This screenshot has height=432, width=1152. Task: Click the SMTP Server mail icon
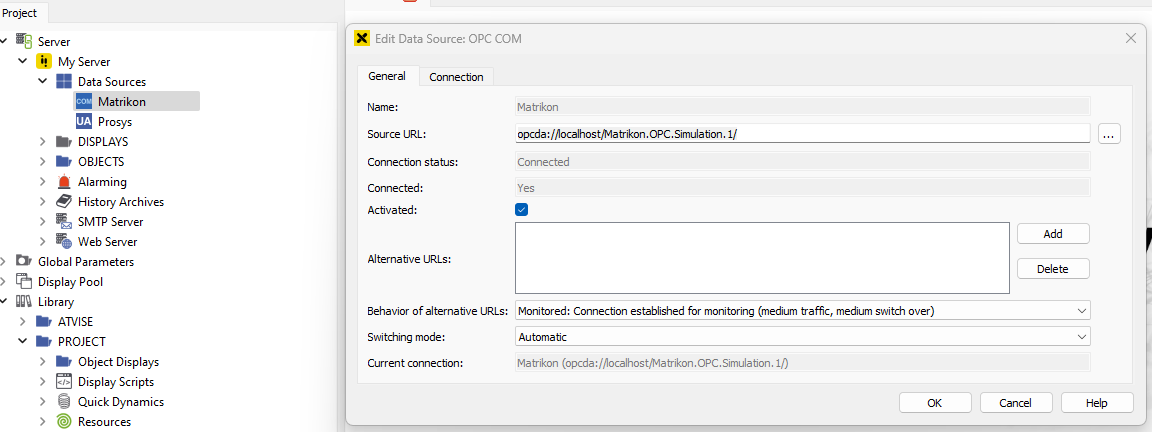click(64, 221)
